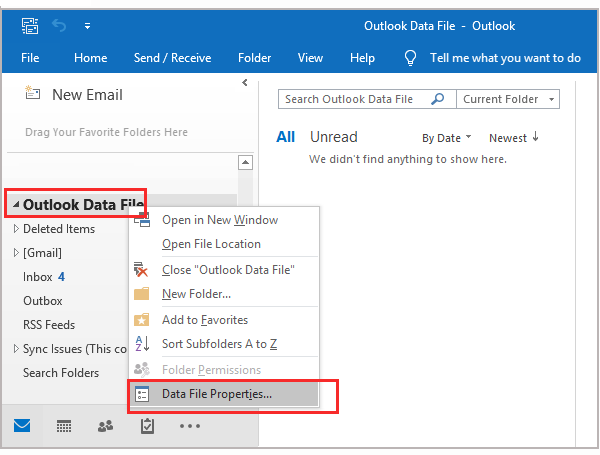The height and width of the screenshot is (455, 600).
Task: Expand the Deleted Items folder triangle
Action: pos(16,229)
